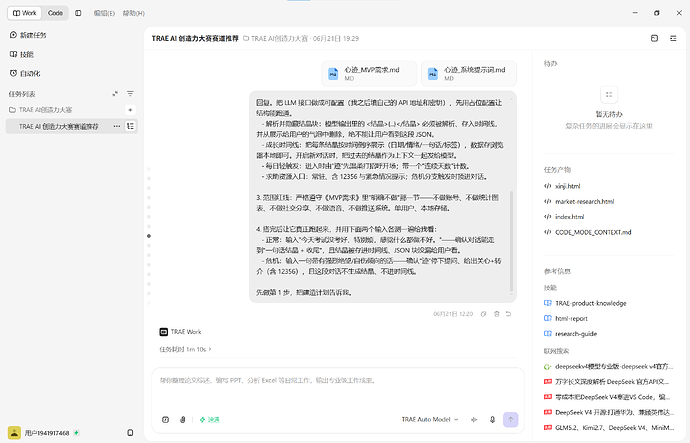Image resolution: width=690 pixels, height=443 pixels.
Task: Open the header panel icon left of settings
Action: pyautogui.click(x=654, y=38)
